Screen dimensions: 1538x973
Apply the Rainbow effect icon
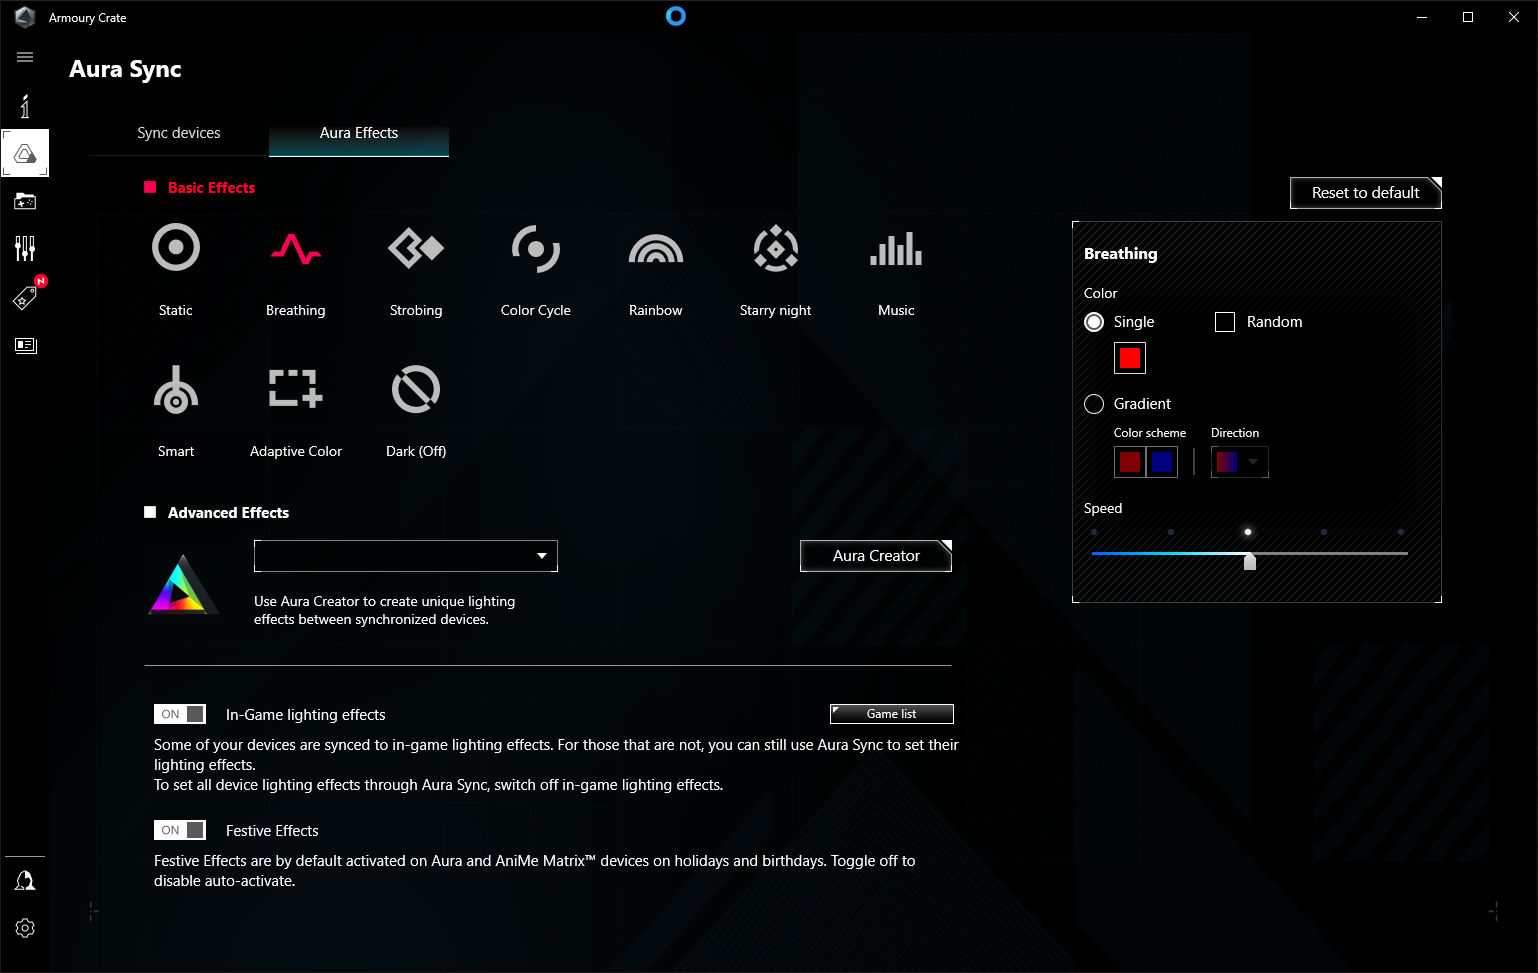pos(656,248)
